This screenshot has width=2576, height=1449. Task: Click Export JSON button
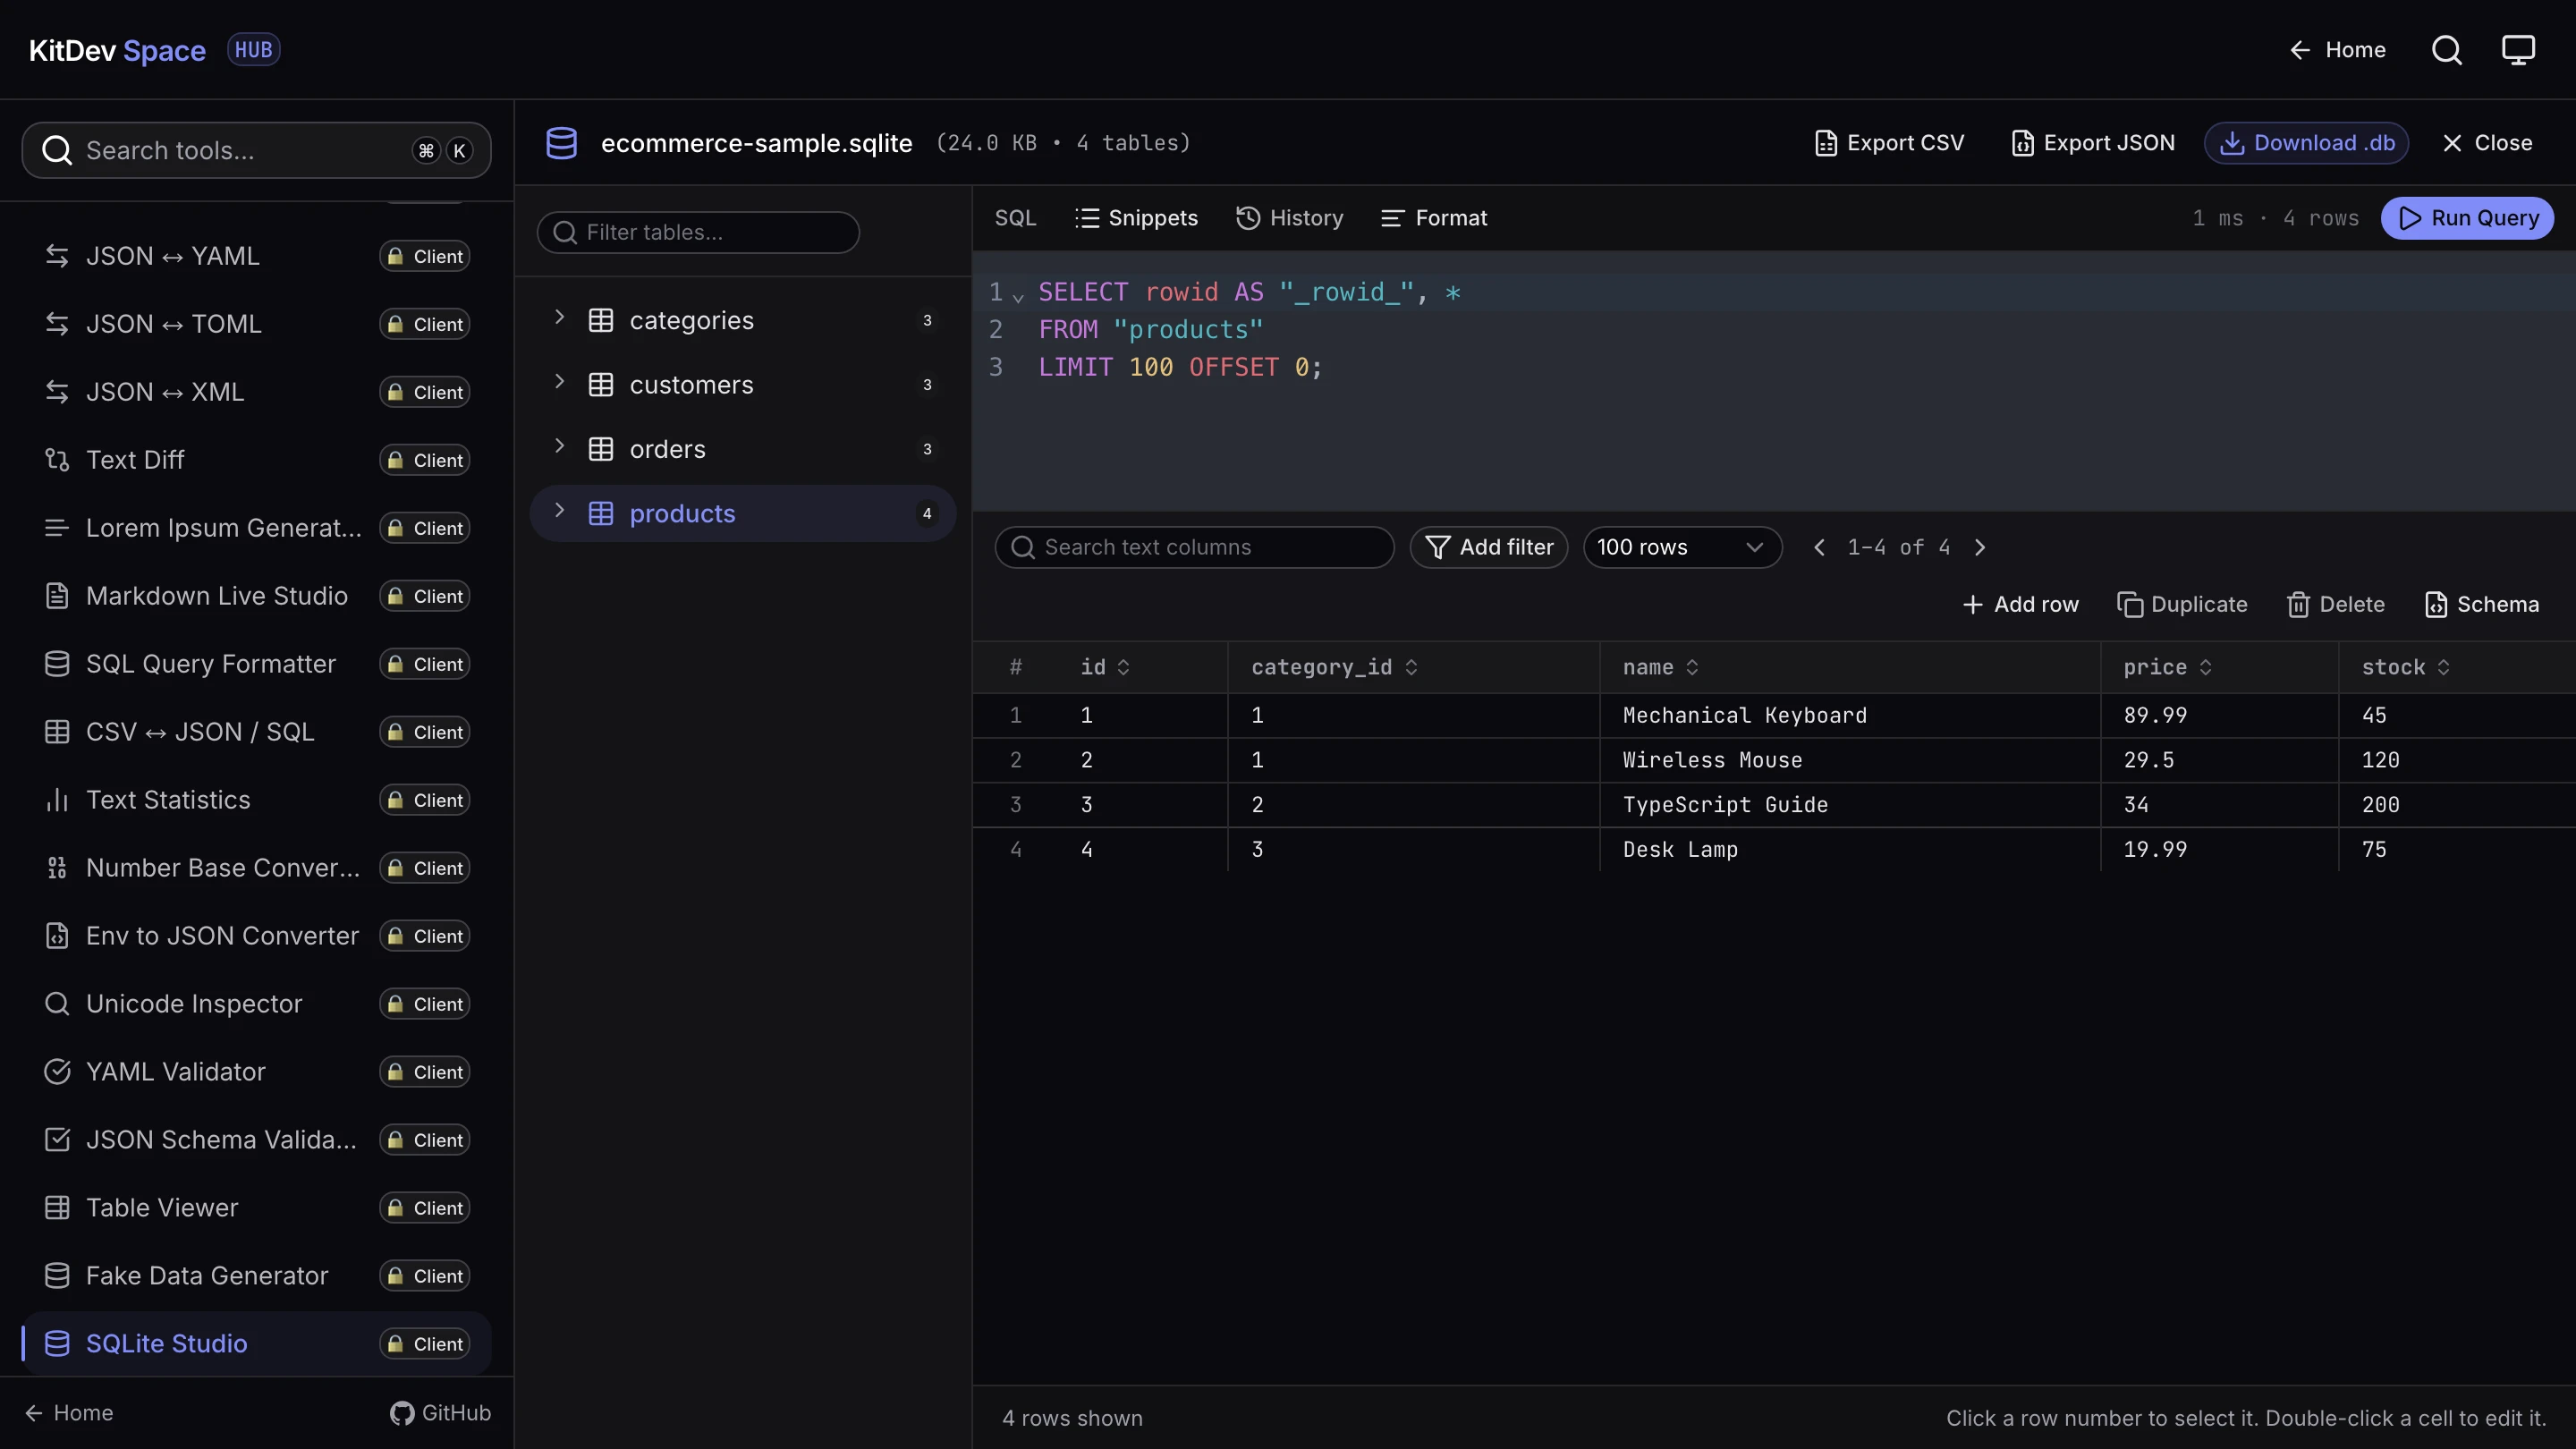tap(2093, 143)
